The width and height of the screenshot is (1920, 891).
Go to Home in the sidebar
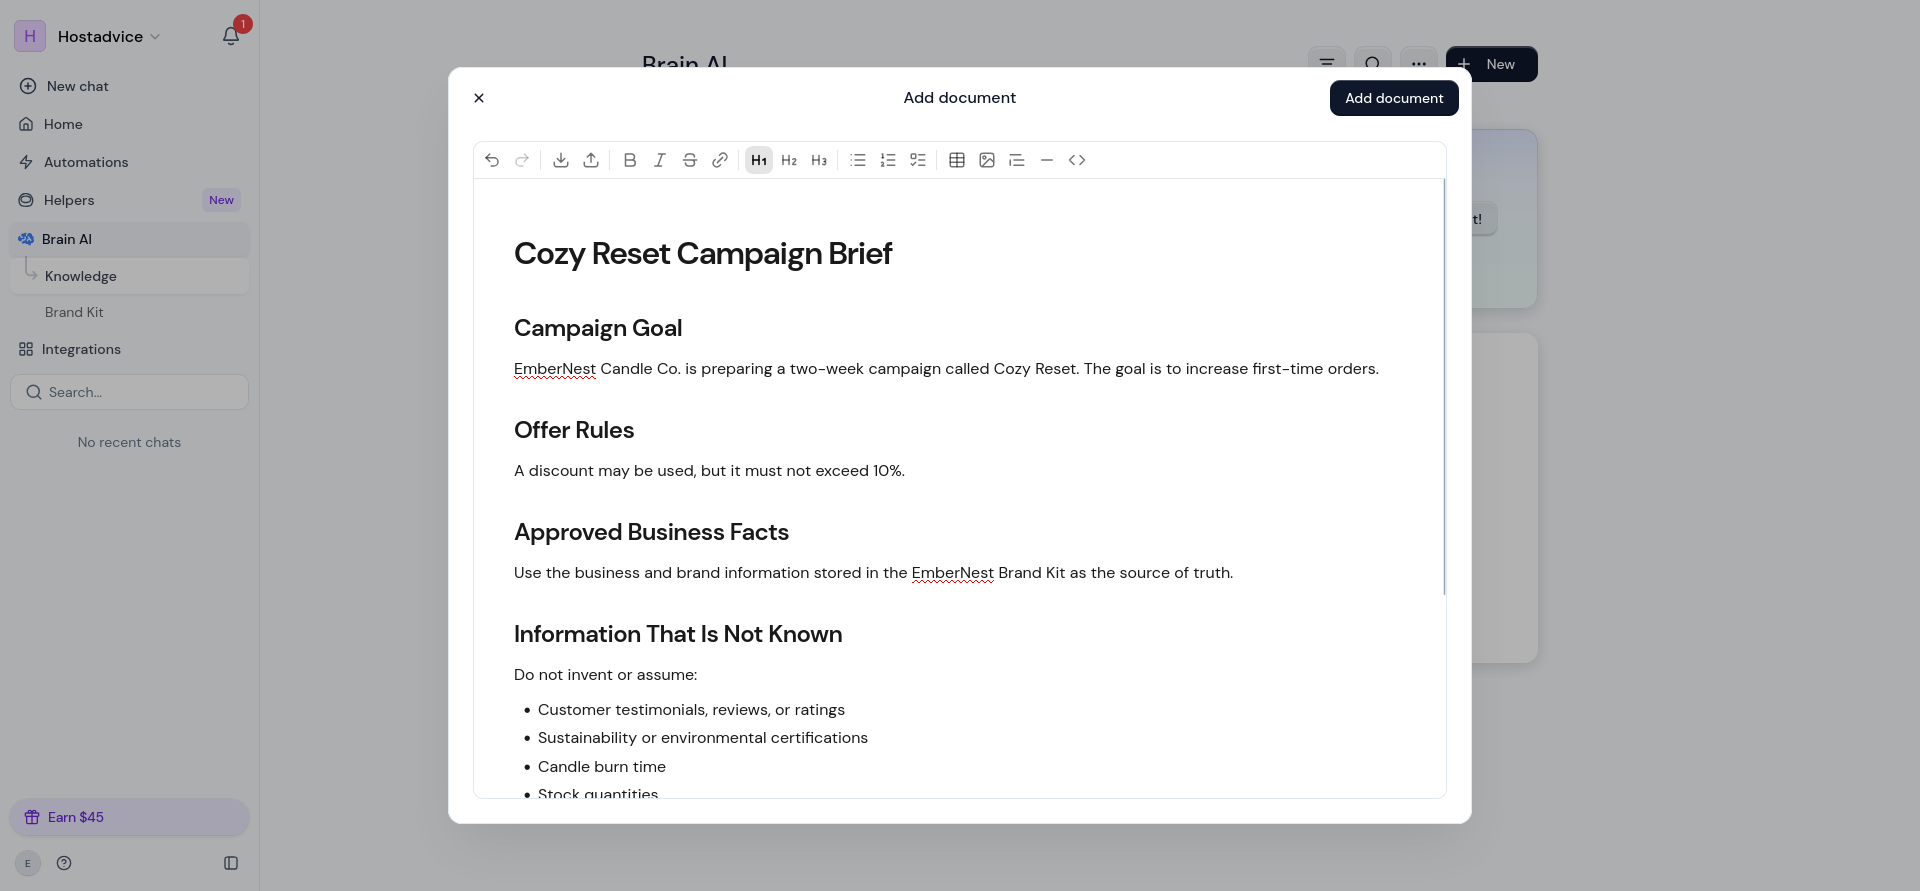point(129,124)
